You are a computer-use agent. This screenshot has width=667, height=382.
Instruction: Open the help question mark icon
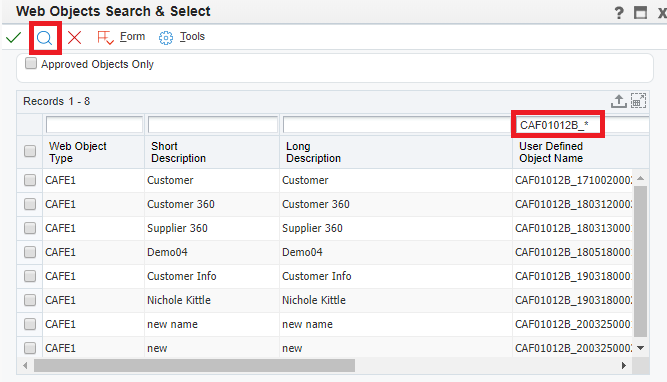click(619, 12)
